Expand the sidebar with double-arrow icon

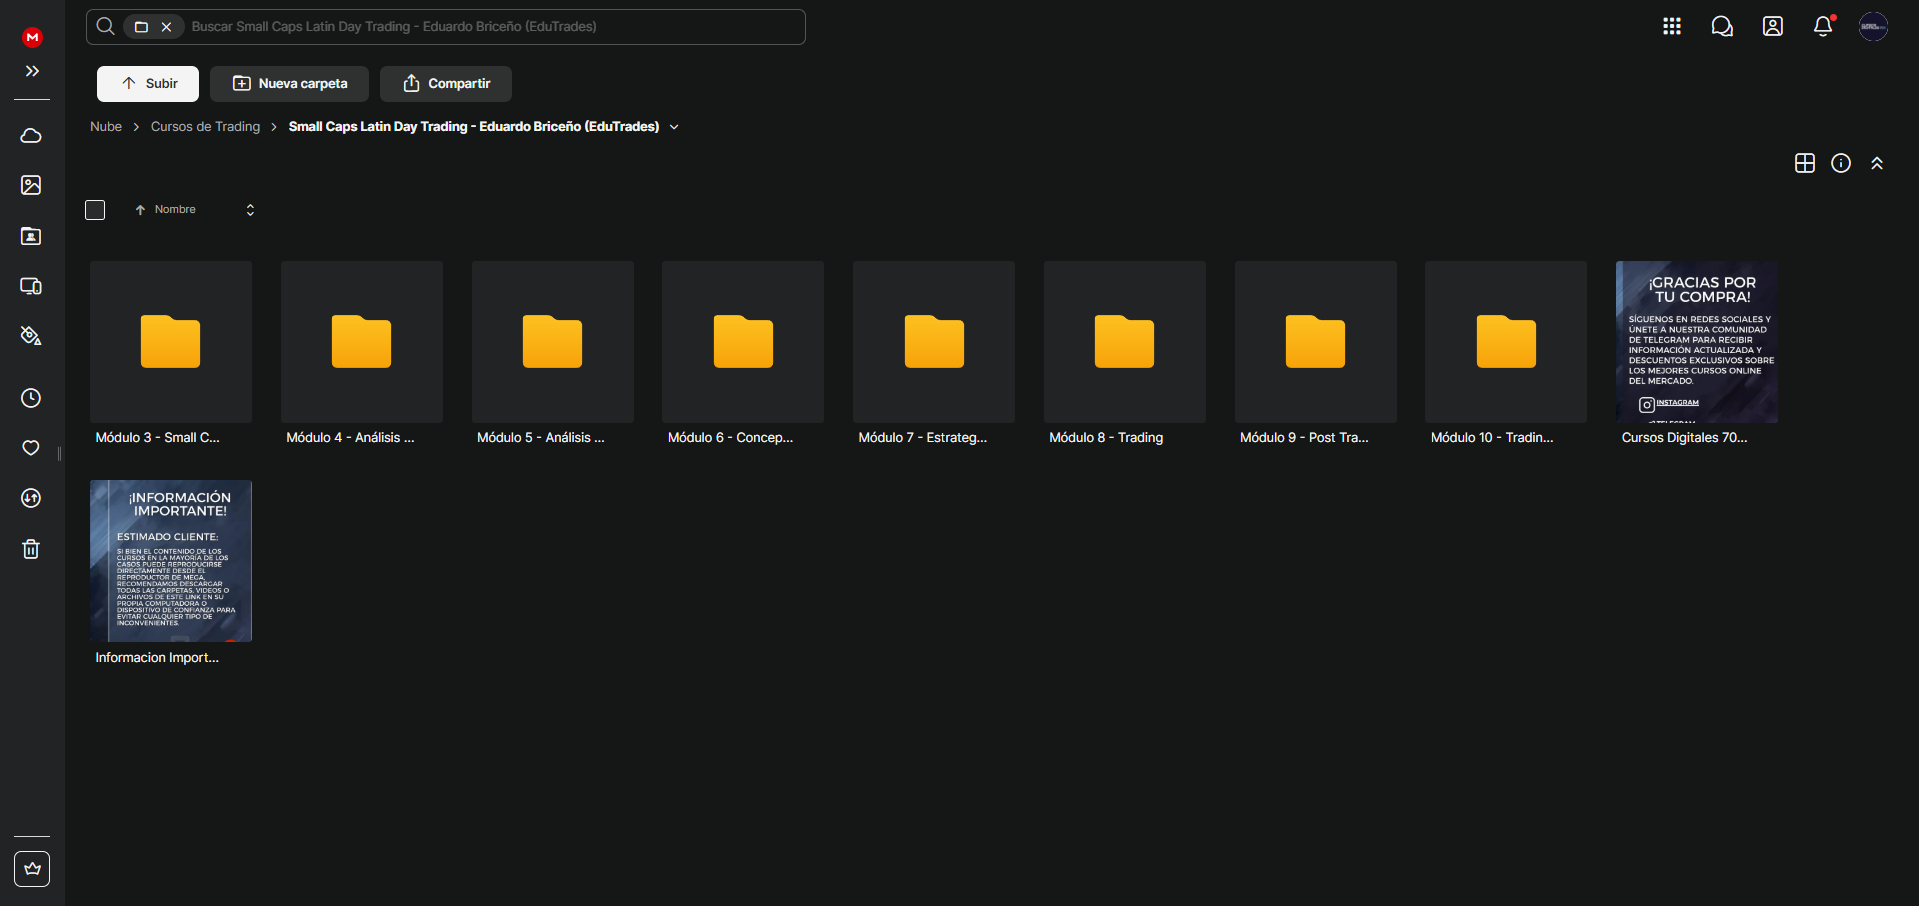pos(32,71)
